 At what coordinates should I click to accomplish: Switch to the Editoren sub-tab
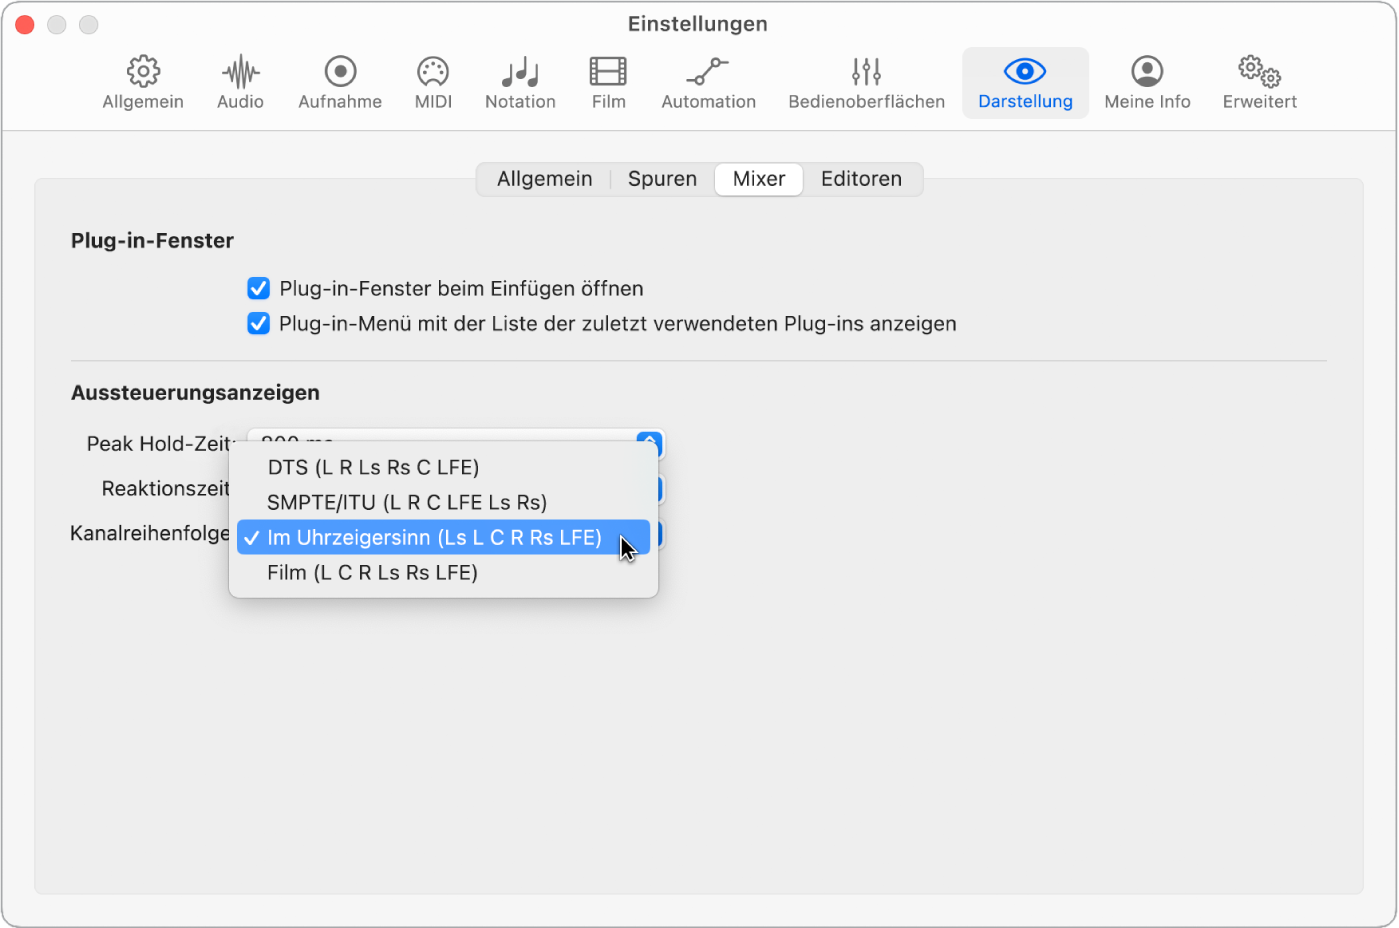coord(861,179)
